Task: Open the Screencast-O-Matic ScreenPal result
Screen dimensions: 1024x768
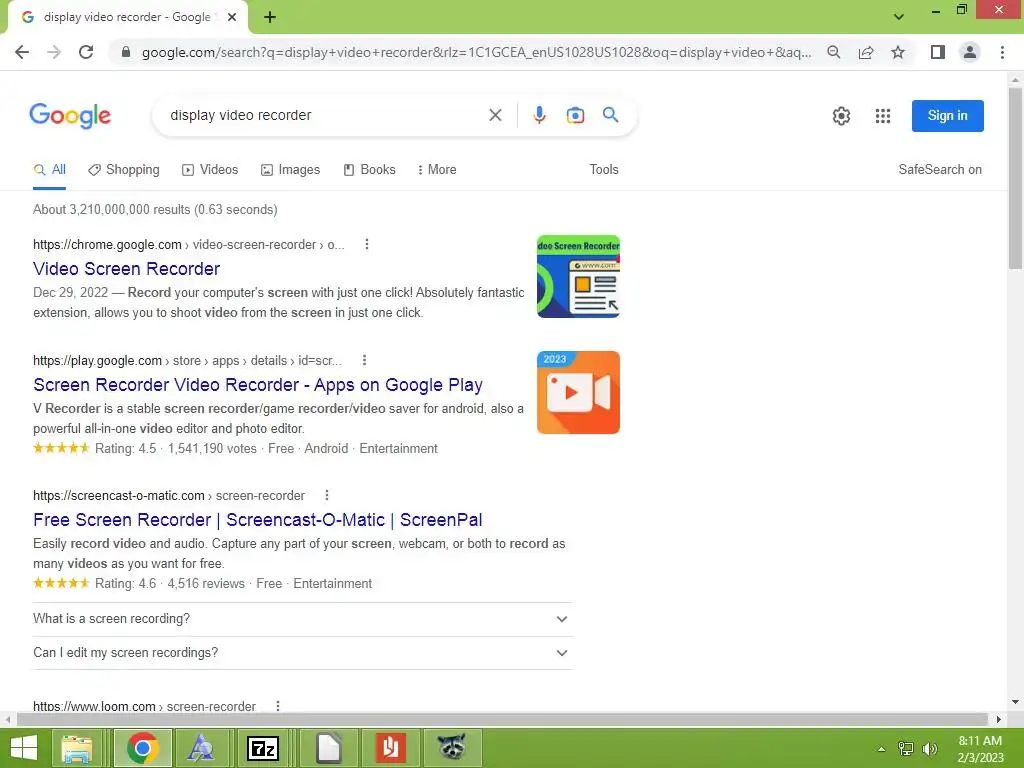Action: pos(258,520)
